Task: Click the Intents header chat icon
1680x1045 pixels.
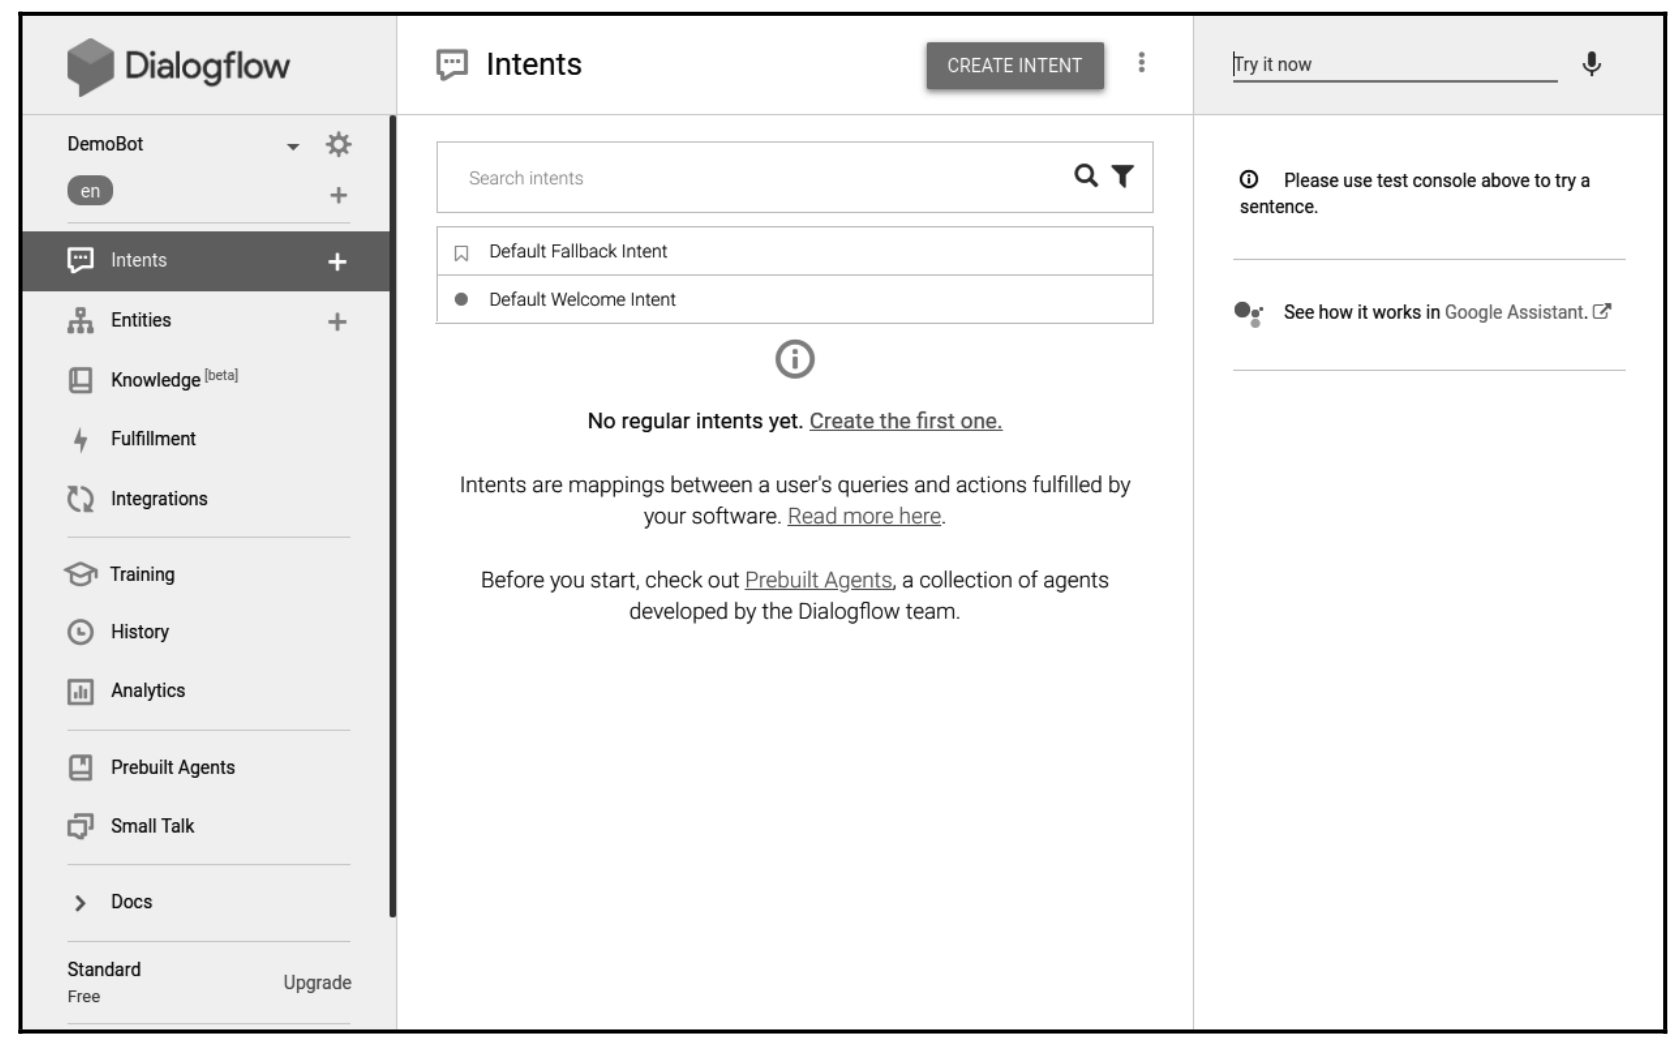Action: coord(452,65)
